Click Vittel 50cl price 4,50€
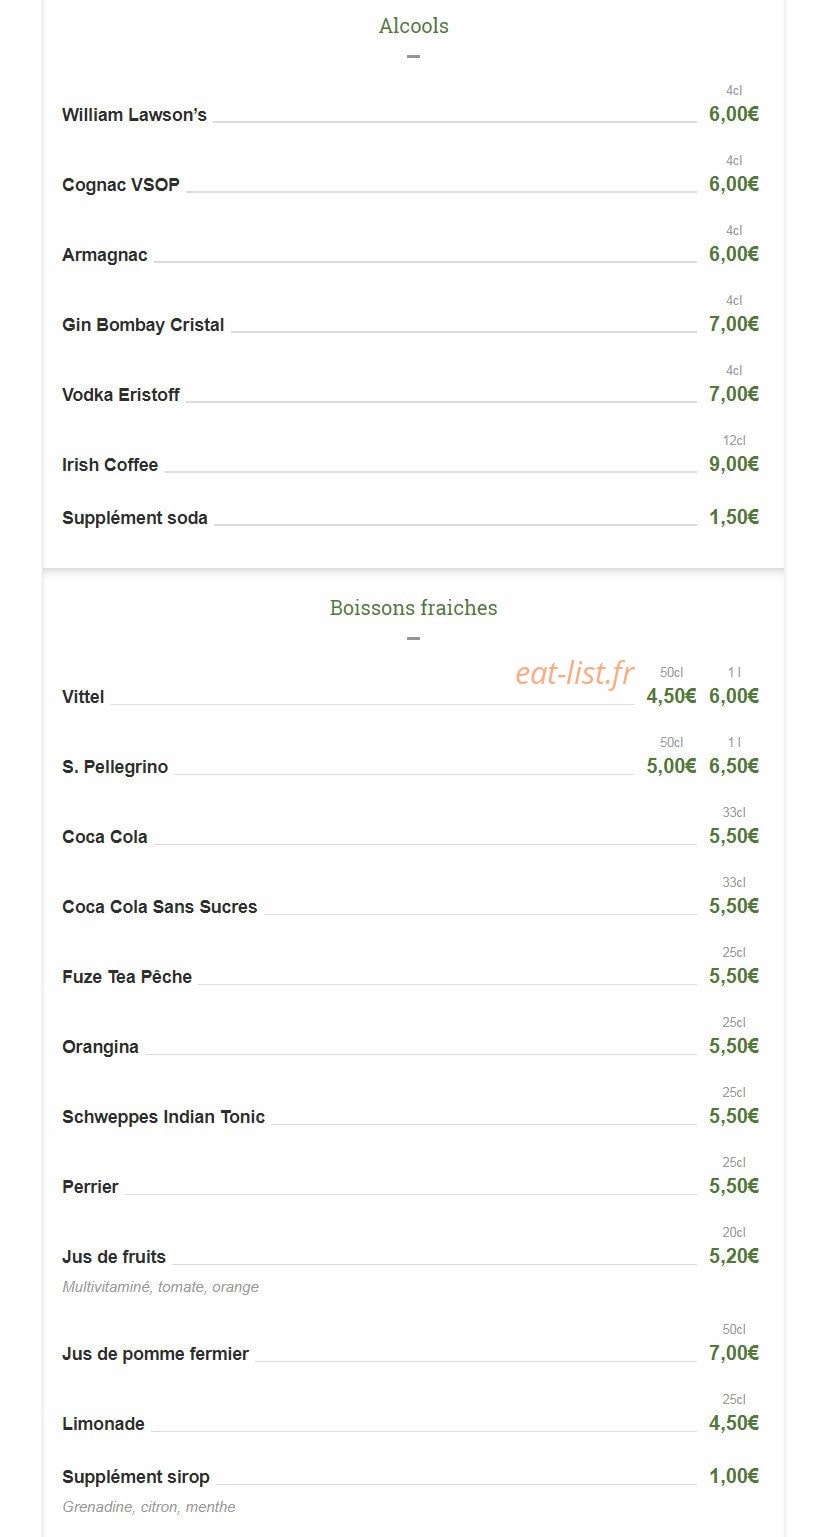 [671, 696]
